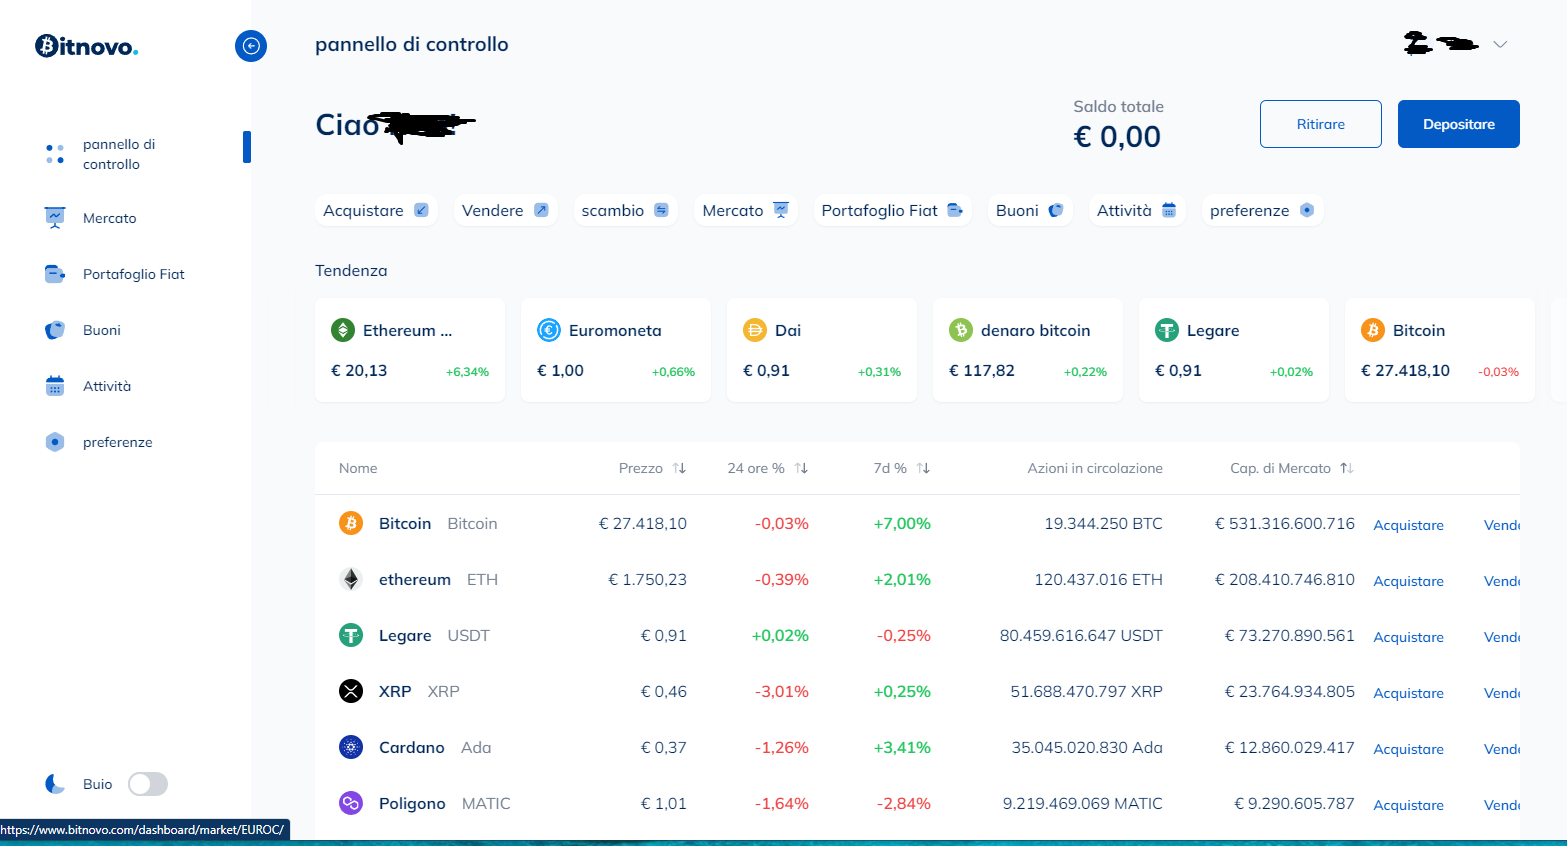Screen dimensions: 1567x846
Task: Open the Acquistare shortcut tab
Action: point(375,210)
